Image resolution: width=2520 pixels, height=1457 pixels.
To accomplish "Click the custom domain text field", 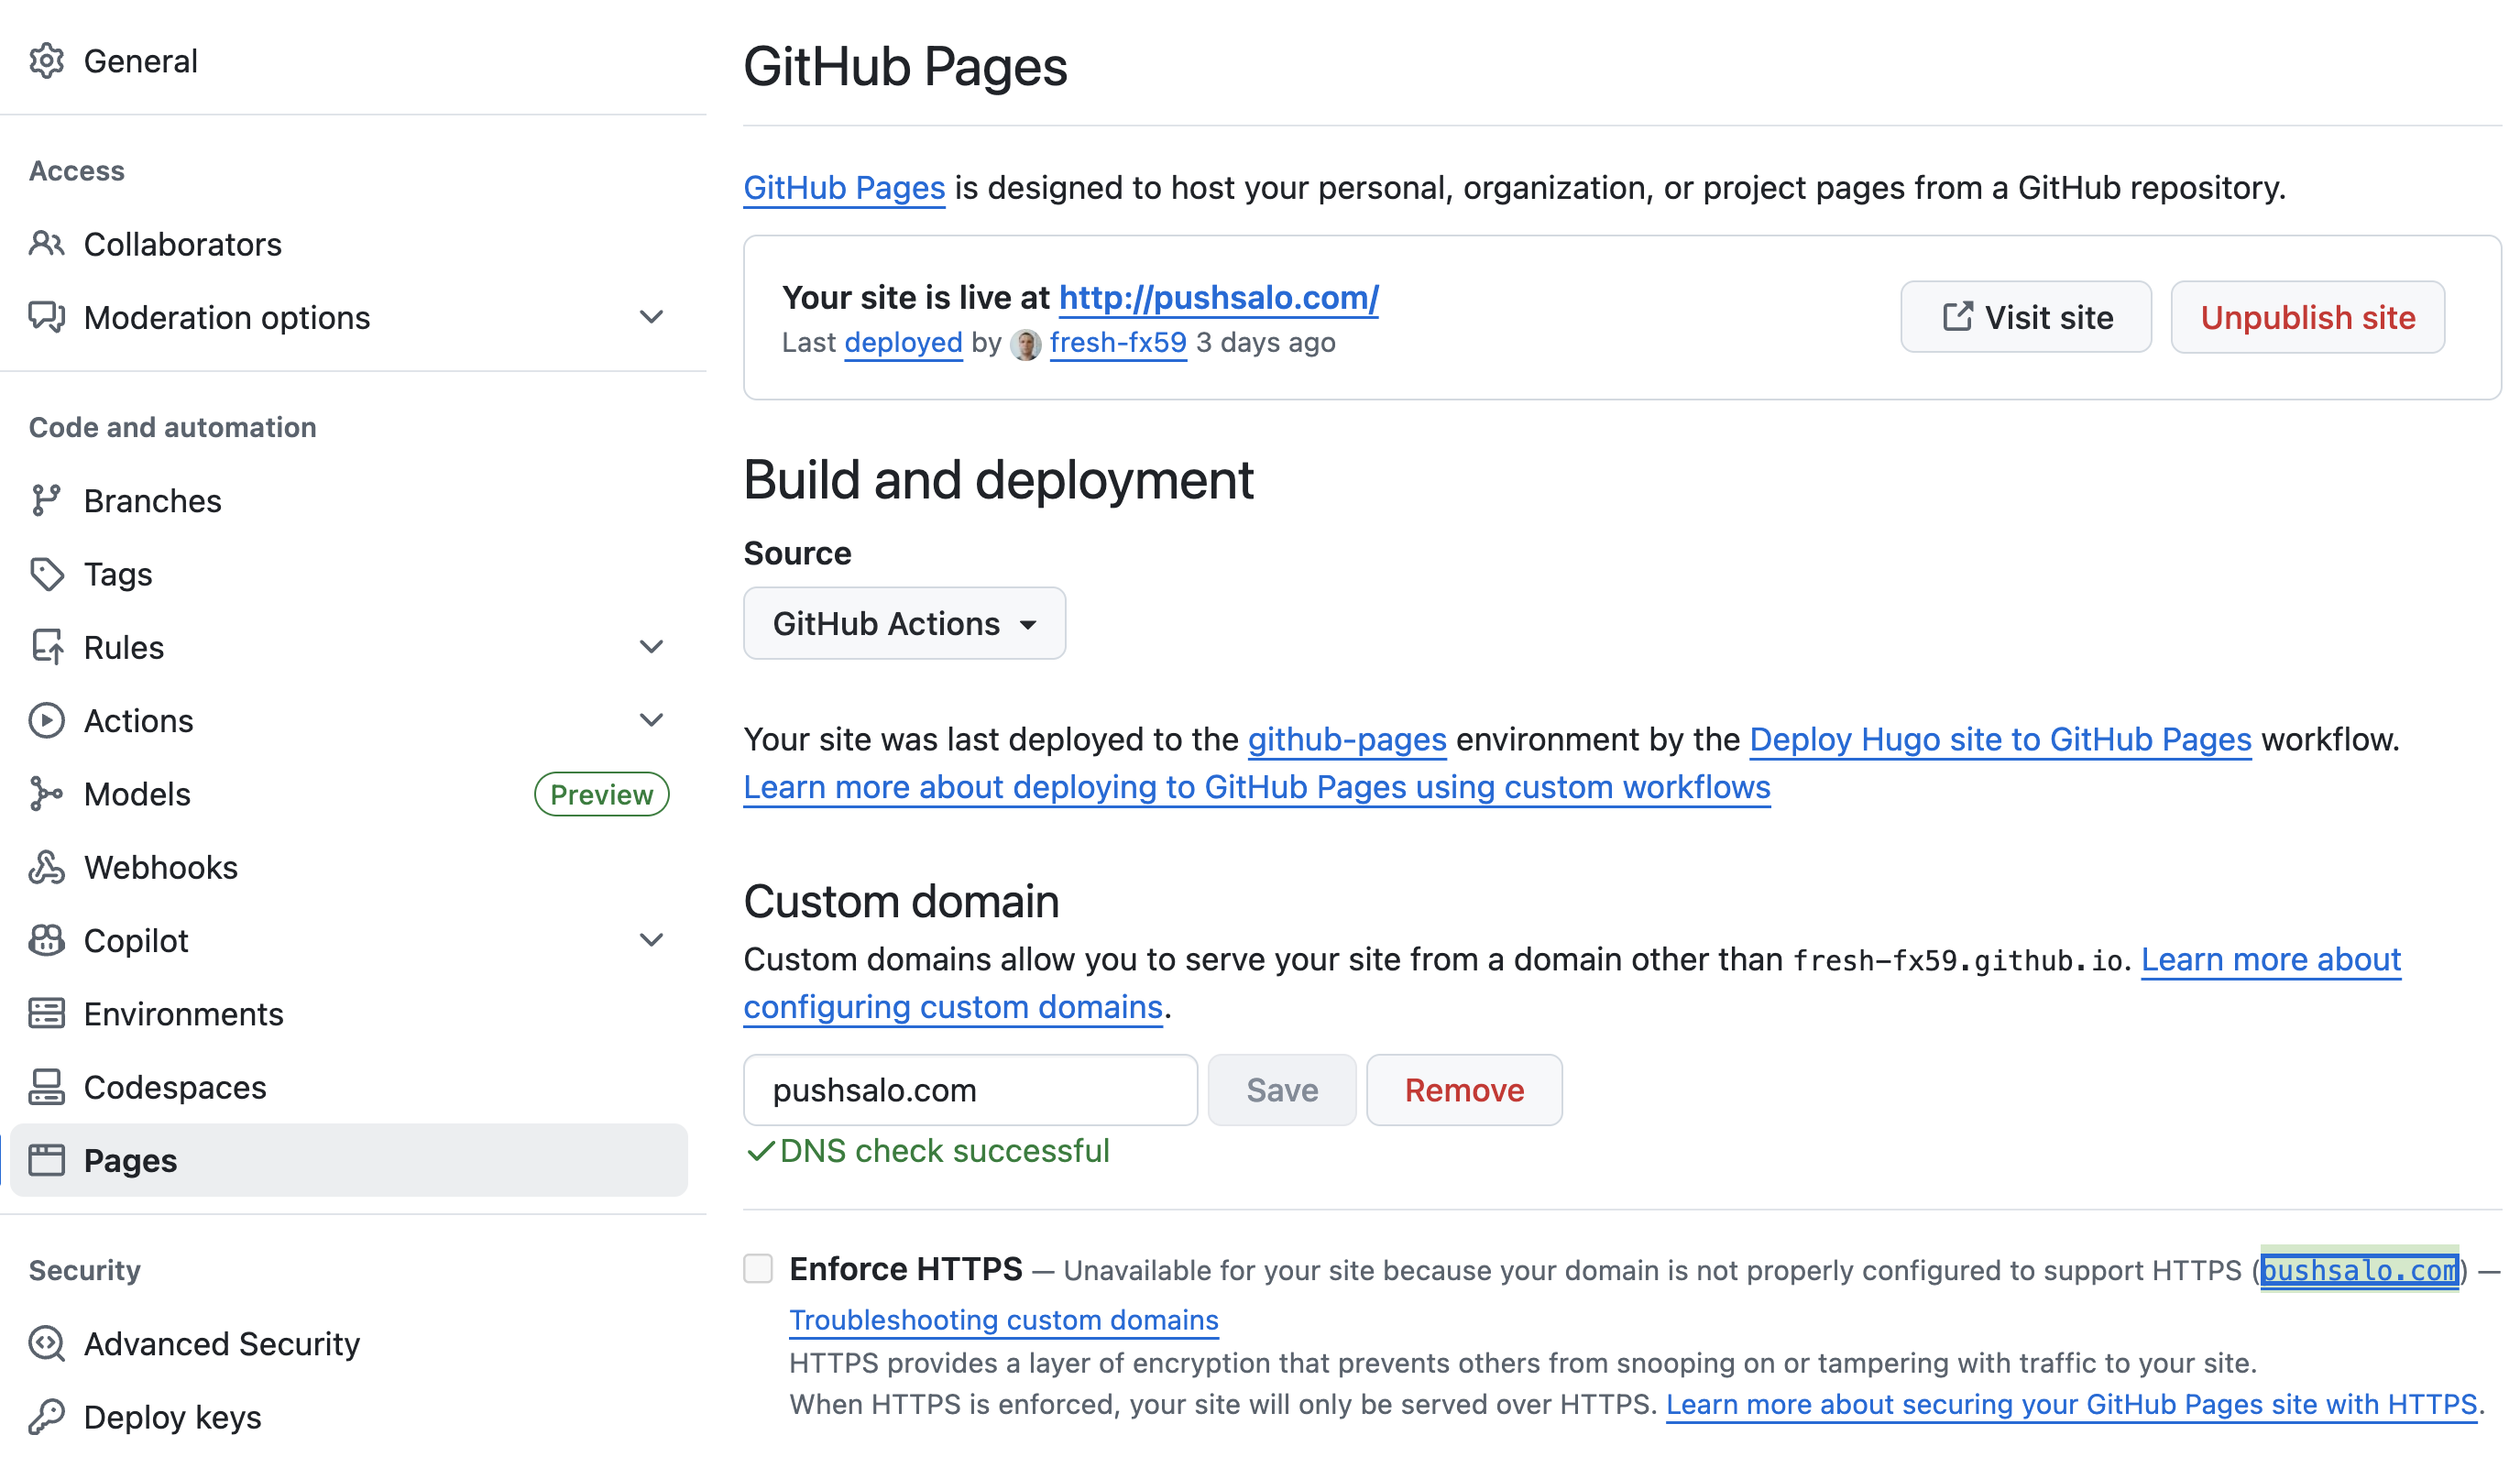I will (x=969, y=1089).
